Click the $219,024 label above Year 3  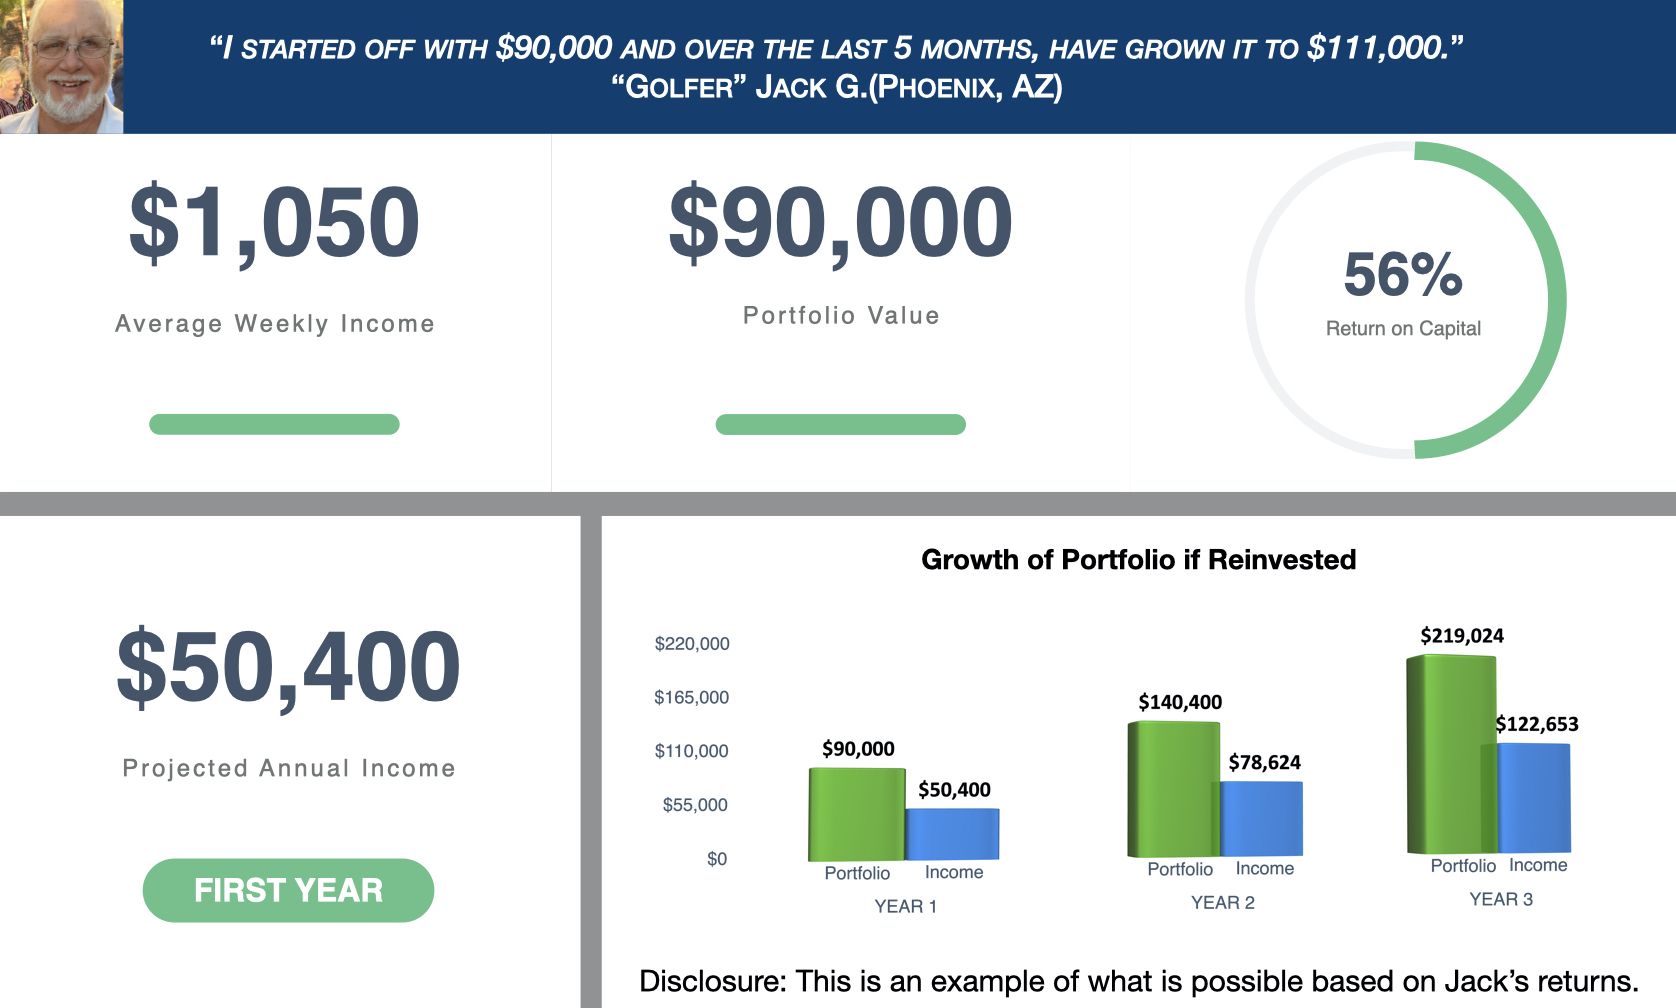1461,636
